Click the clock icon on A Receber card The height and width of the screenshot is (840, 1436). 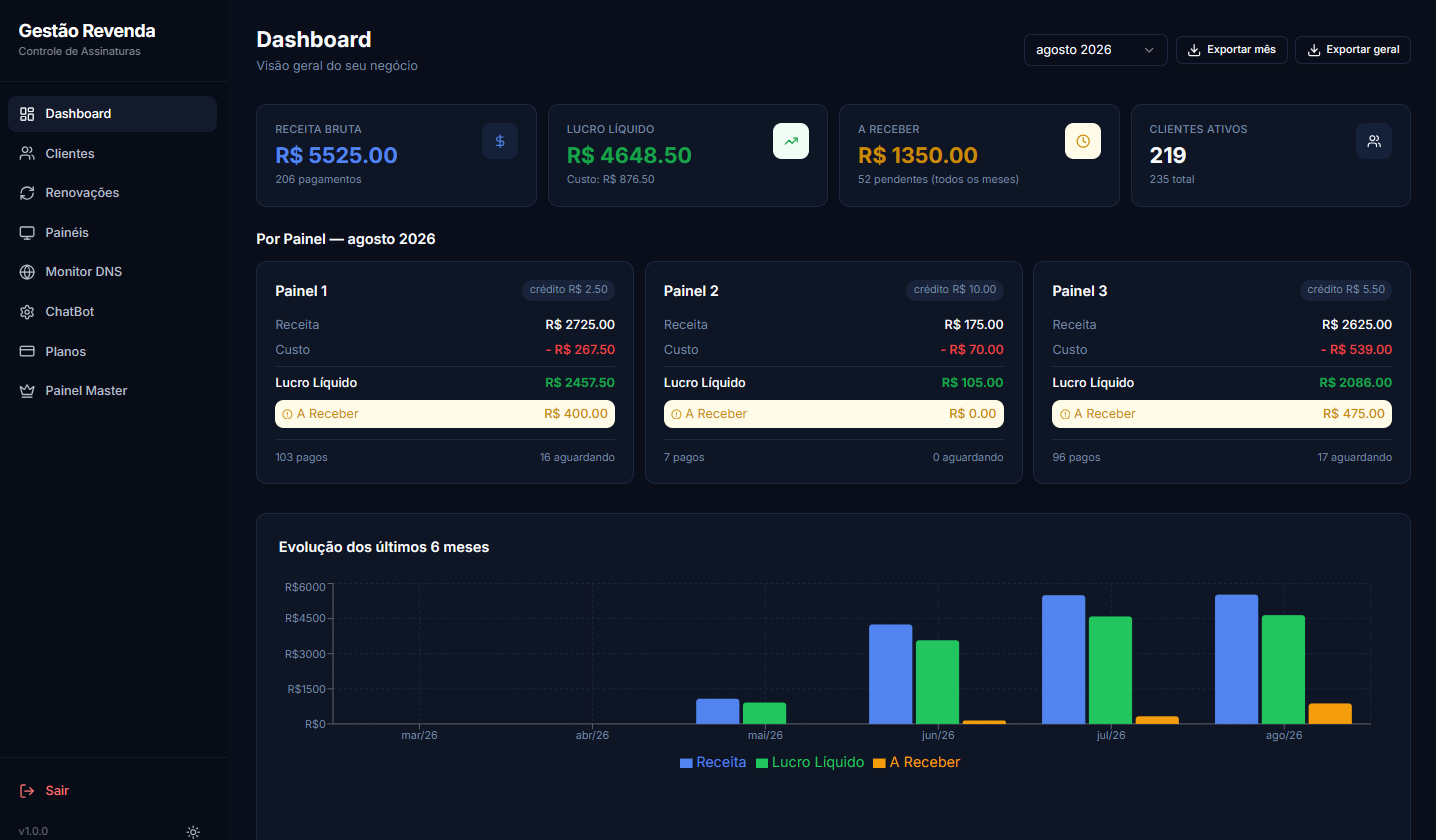pos(1083,141)
